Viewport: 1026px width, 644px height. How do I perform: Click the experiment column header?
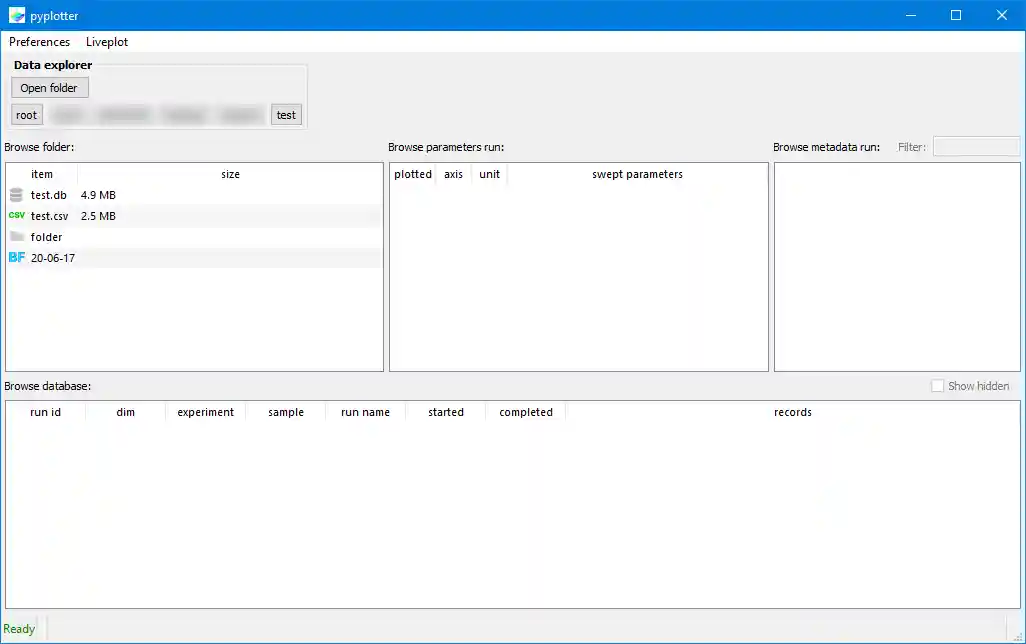point(205,412)
